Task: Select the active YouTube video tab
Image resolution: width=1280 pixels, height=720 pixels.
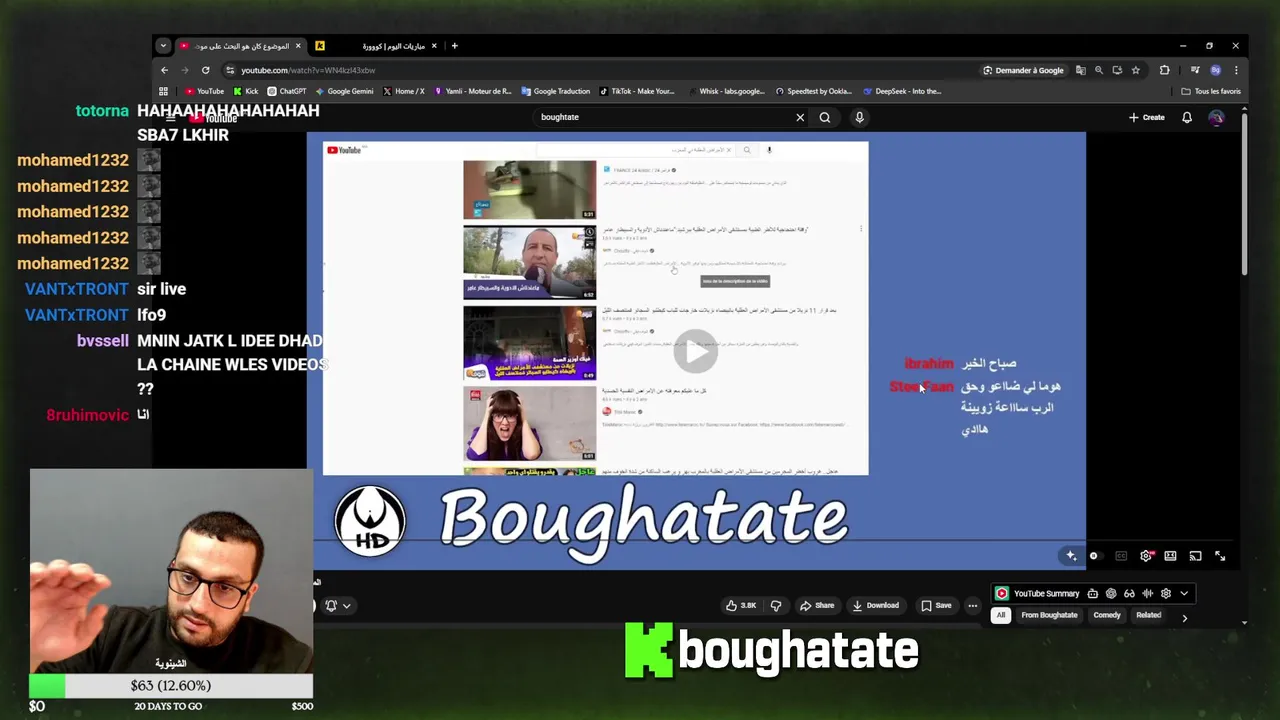Action: click(x=240, y=46)
